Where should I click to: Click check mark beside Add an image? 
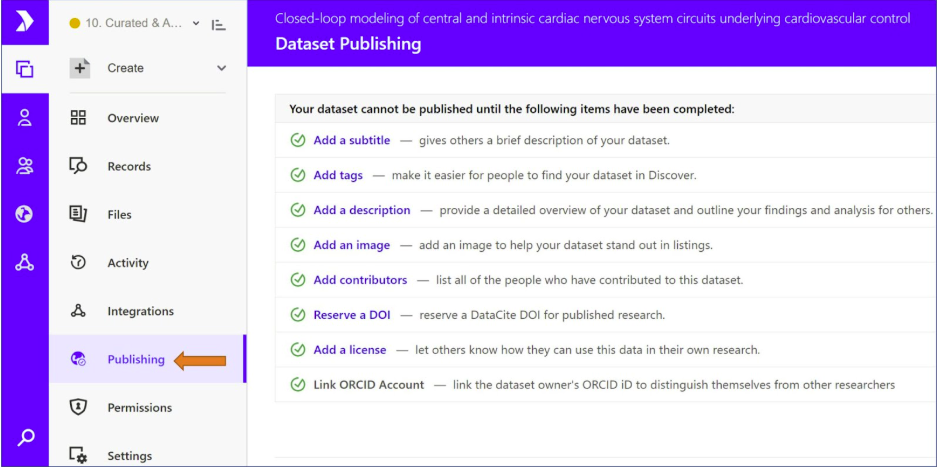298,244
